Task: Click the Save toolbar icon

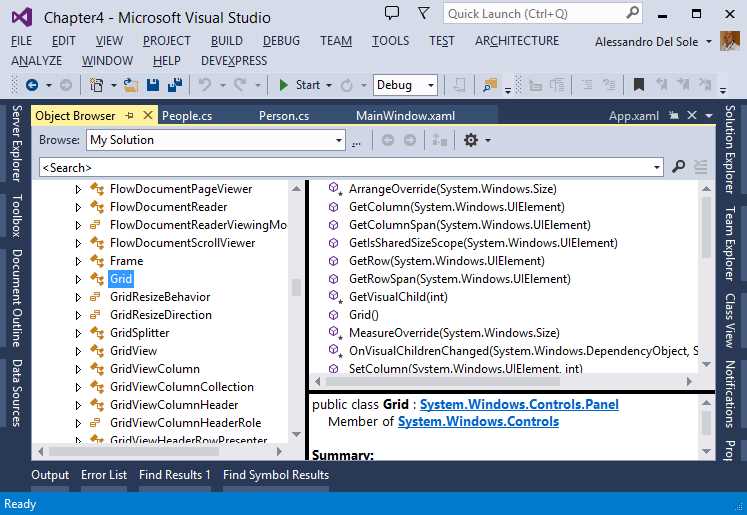Action: point(153,85)
